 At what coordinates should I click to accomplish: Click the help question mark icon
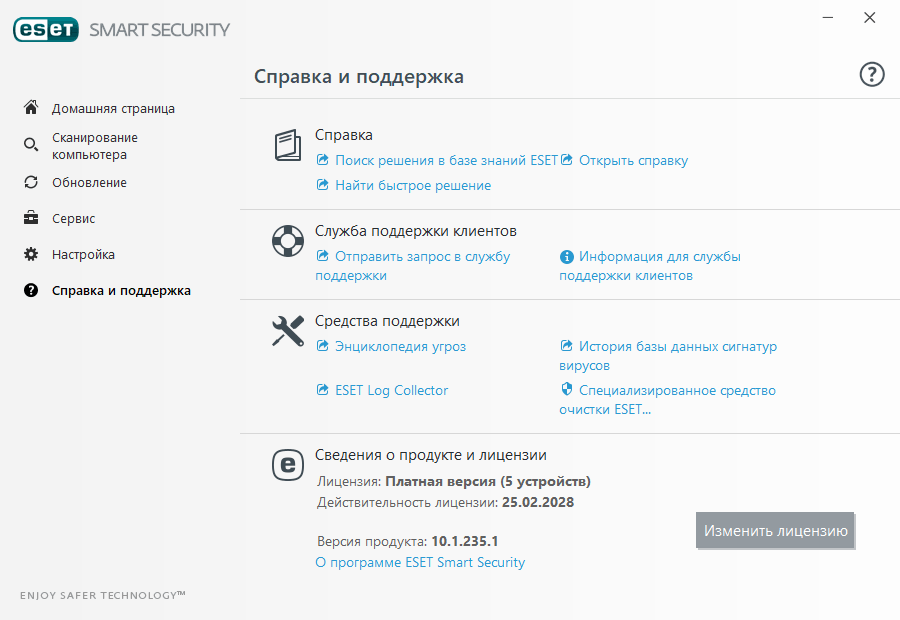pyautogui.click(x=872, y=75)
